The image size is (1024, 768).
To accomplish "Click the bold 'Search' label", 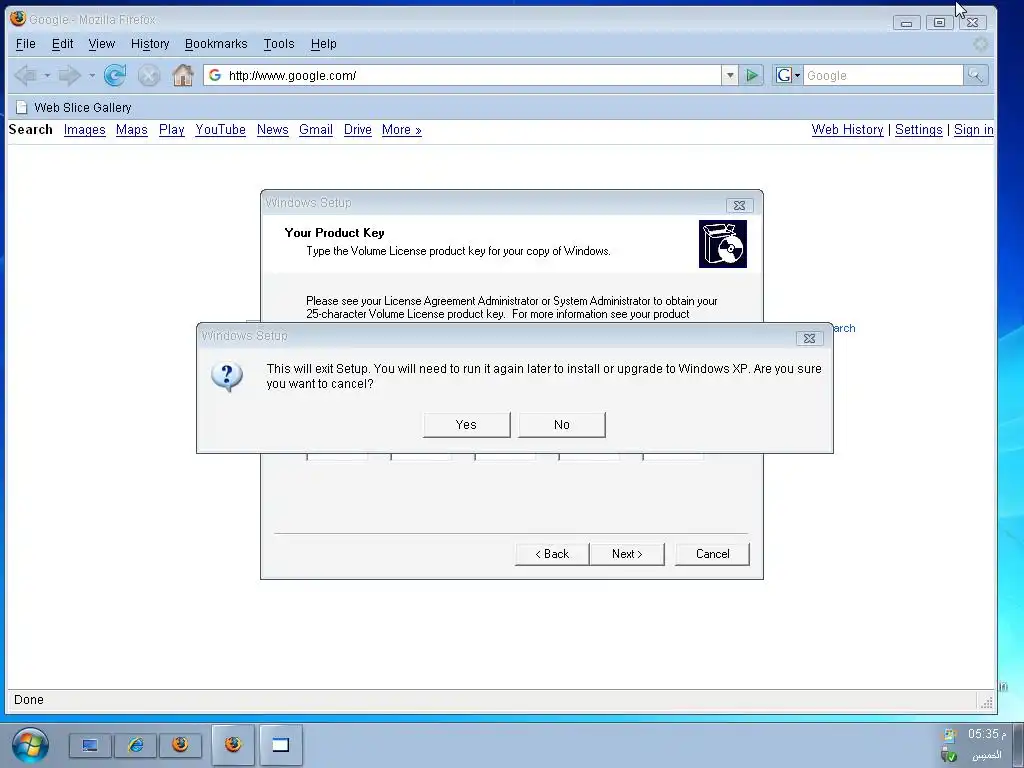I will click(31, 129).
